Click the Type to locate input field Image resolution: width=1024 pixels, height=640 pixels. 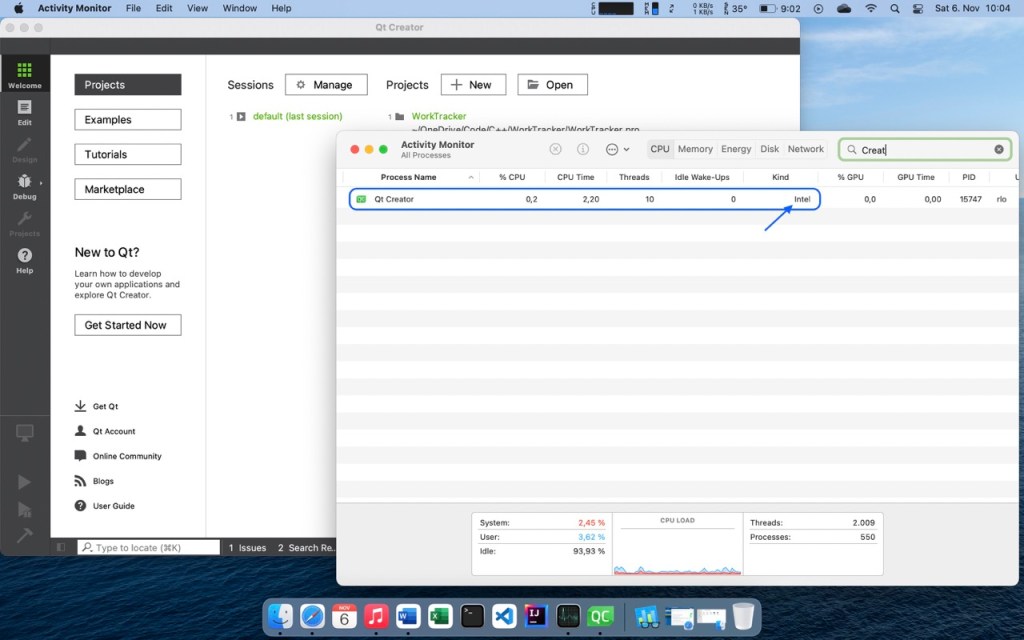coord(147,547)
